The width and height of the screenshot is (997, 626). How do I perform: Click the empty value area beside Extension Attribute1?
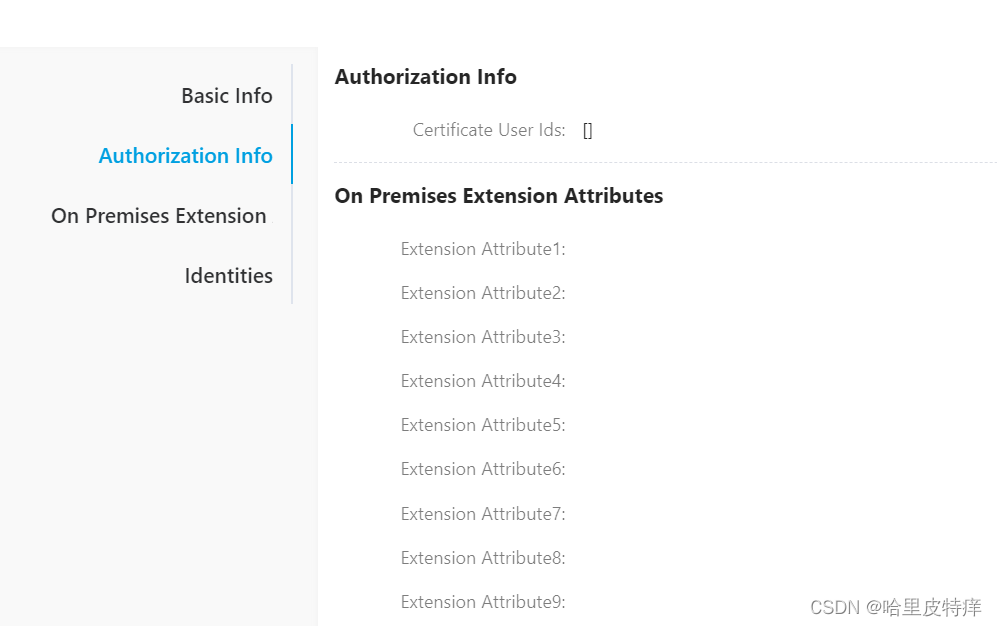(x=700, y=249)
